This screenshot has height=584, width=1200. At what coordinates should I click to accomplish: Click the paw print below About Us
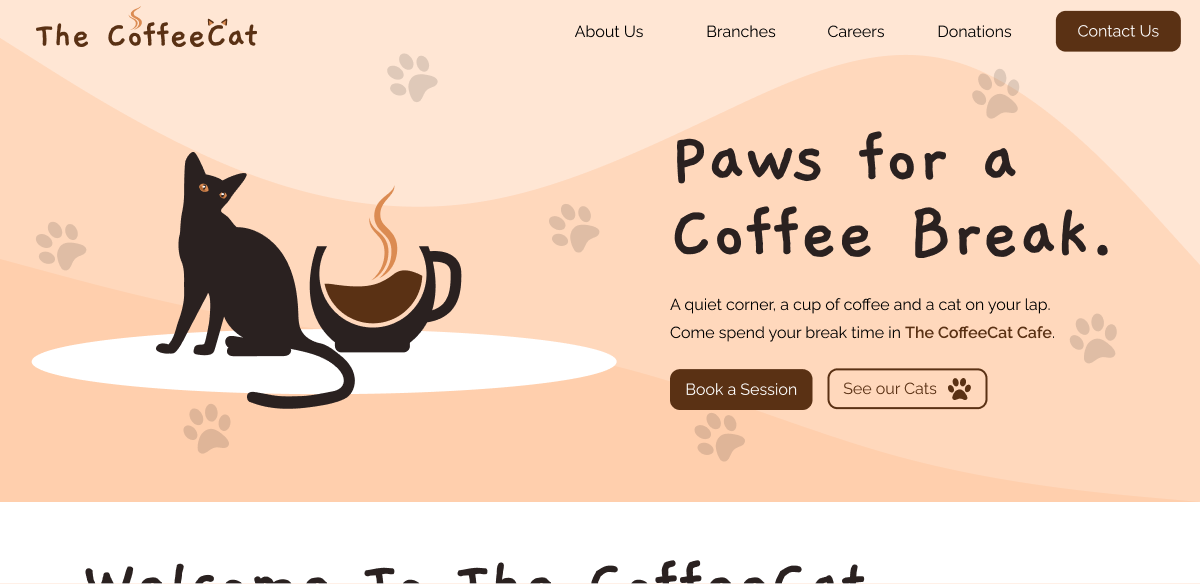click(411, 78)
